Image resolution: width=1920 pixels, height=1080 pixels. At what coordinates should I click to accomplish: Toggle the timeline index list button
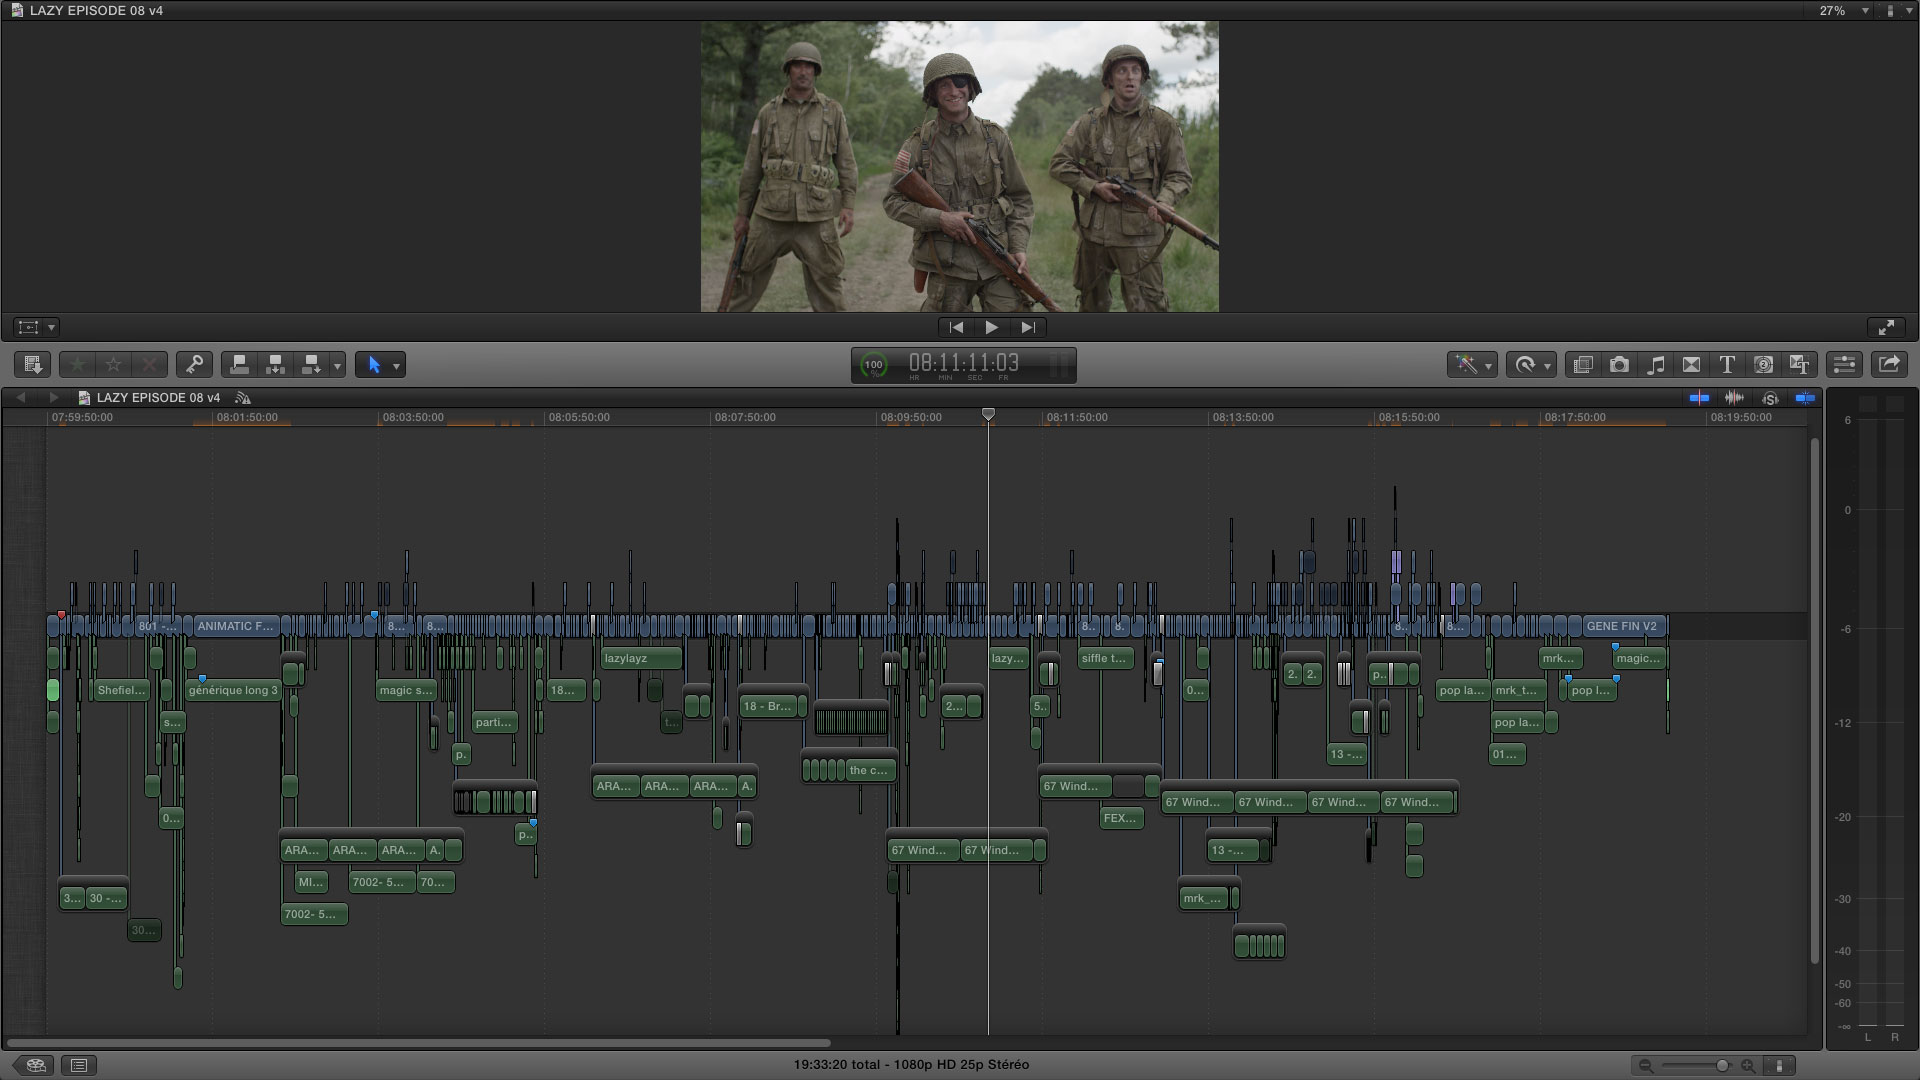coord(80,1065)
